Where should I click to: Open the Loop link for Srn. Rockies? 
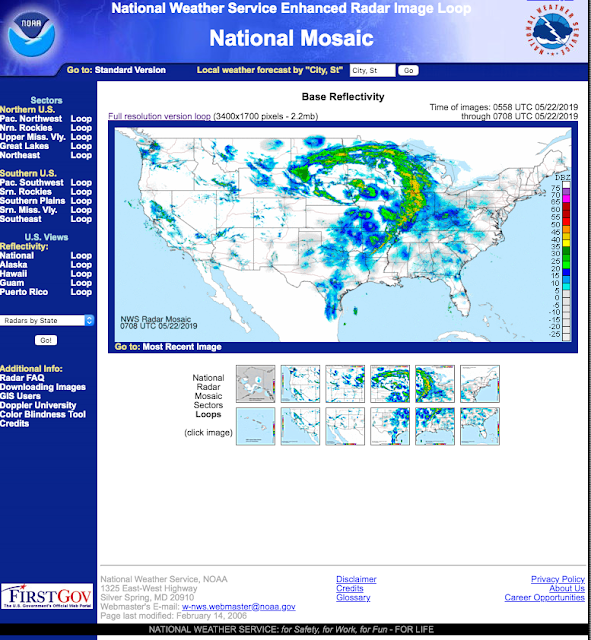pyautogui.click(x=81, y=191)
